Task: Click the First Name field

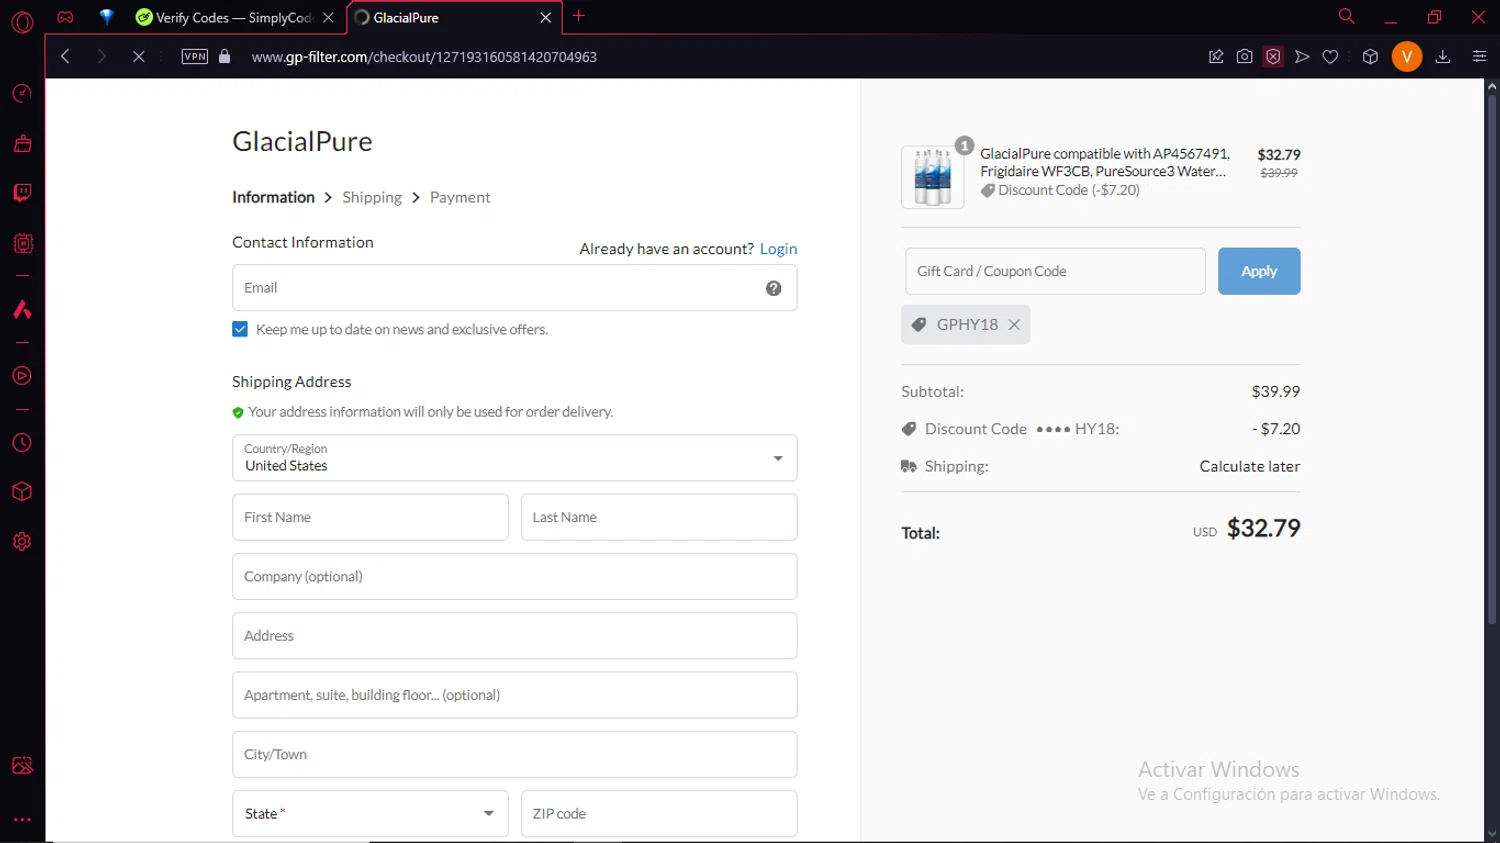Action: point(370,517)
